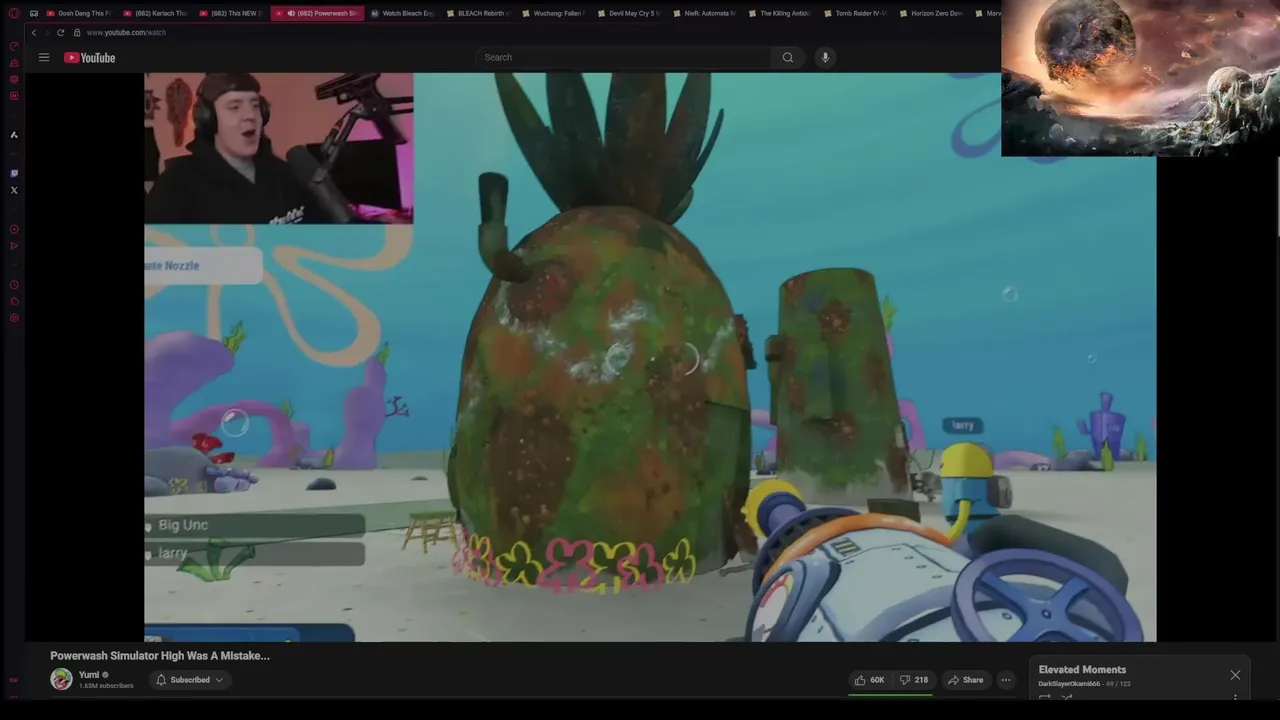Image resolution: width=1280 pixels, height=720 pixels.
Task: Click the site security padlock icon
Action: click(77, 32)
